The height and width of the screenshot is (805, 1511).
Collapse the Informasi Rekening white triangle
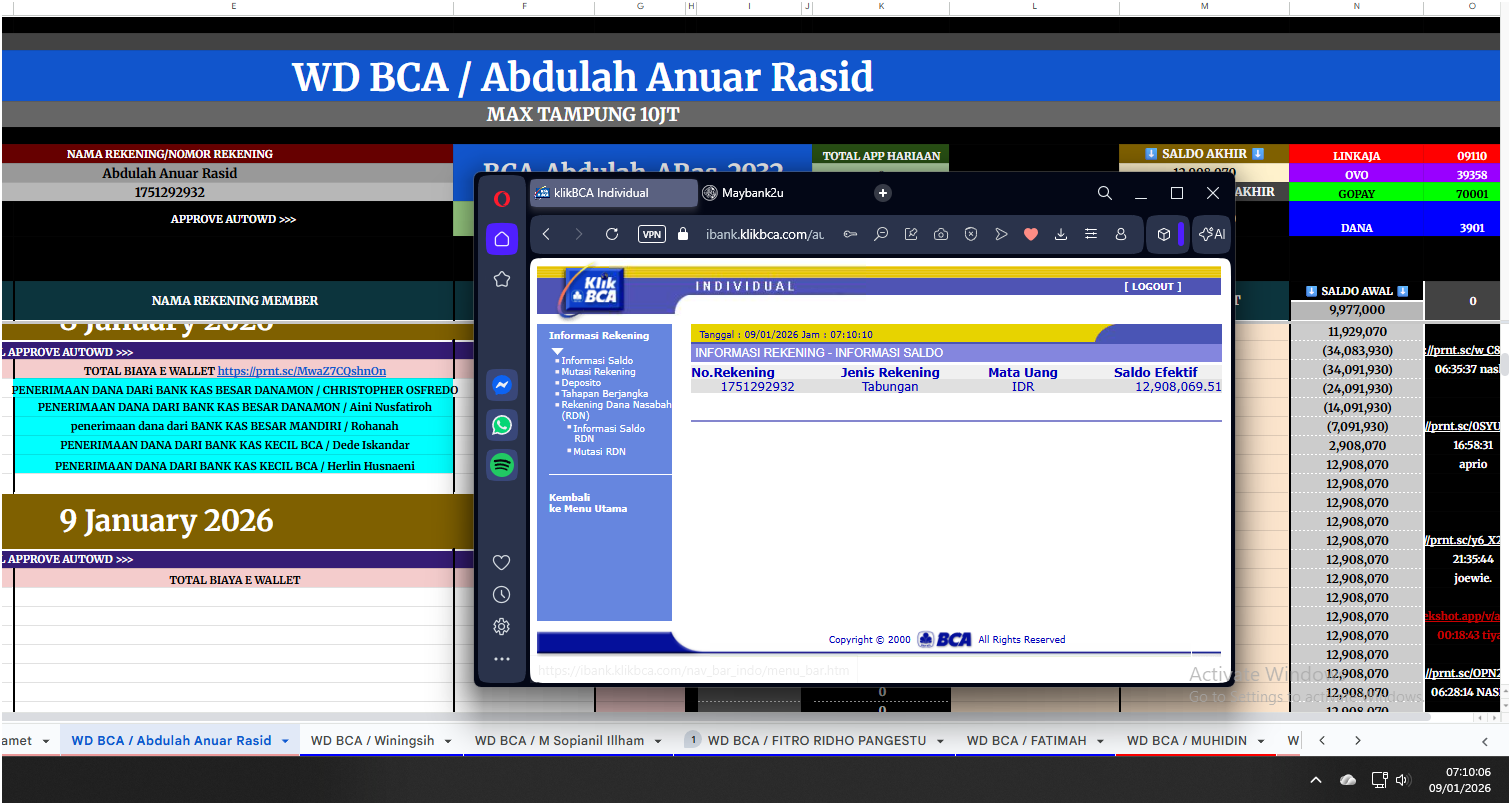pos(557,351)
